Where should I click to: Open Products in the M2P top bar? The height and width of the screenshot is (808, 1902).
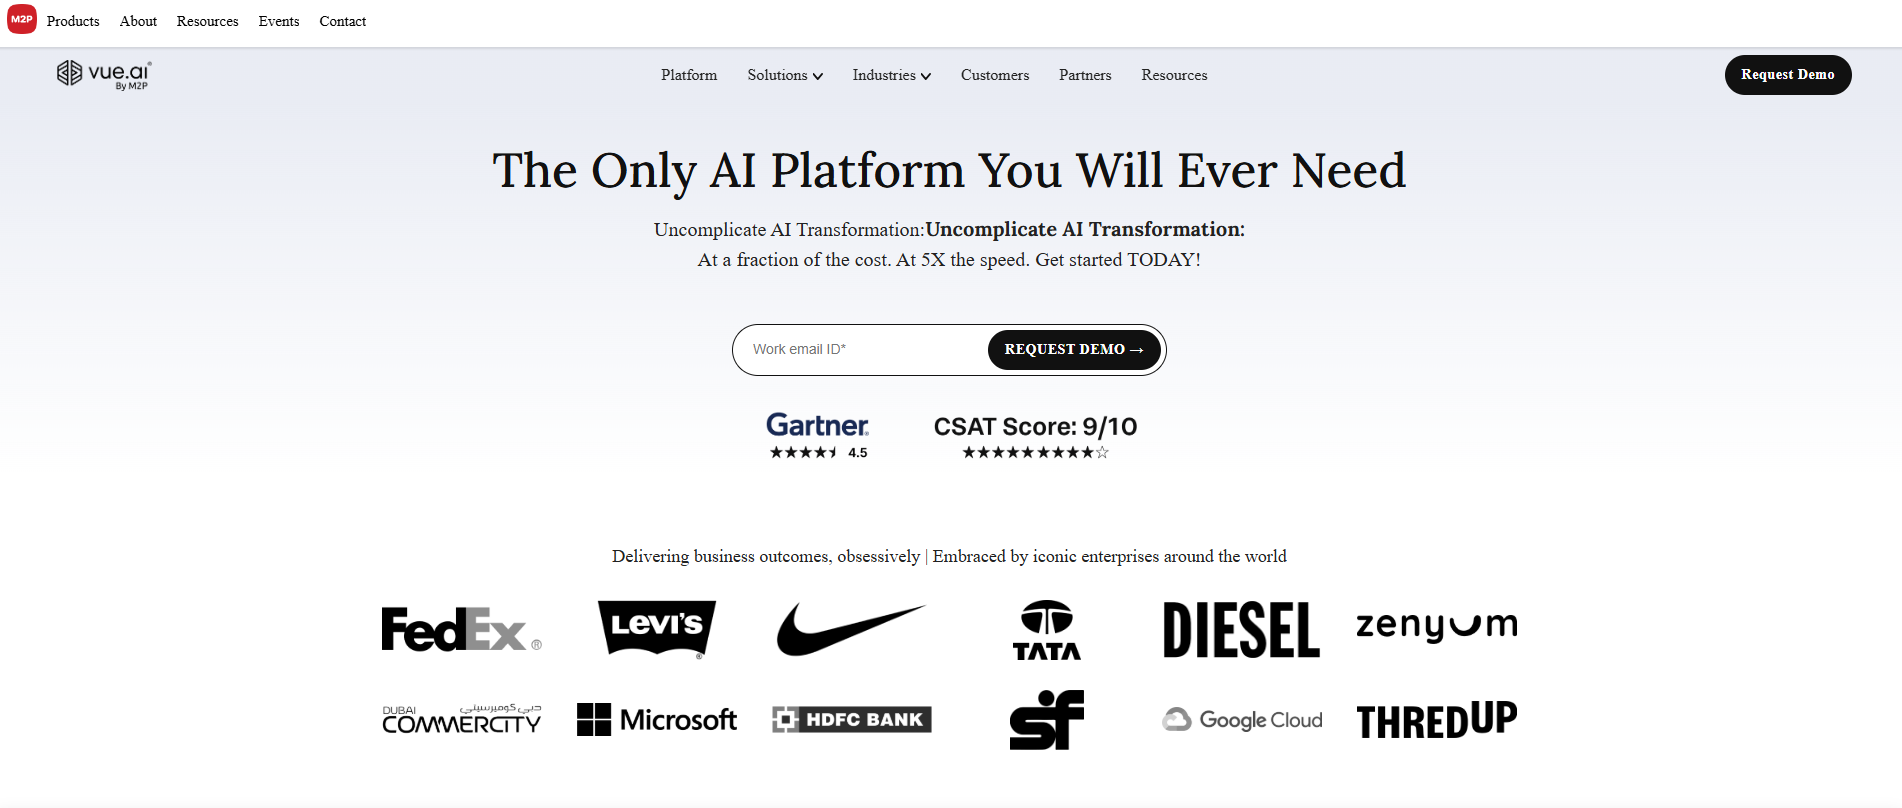(73, 21)
